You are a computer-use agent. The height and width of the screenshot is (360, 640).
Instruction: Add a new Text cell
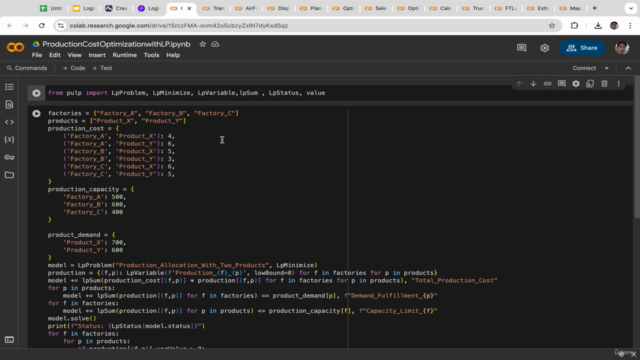pos(102,68)
